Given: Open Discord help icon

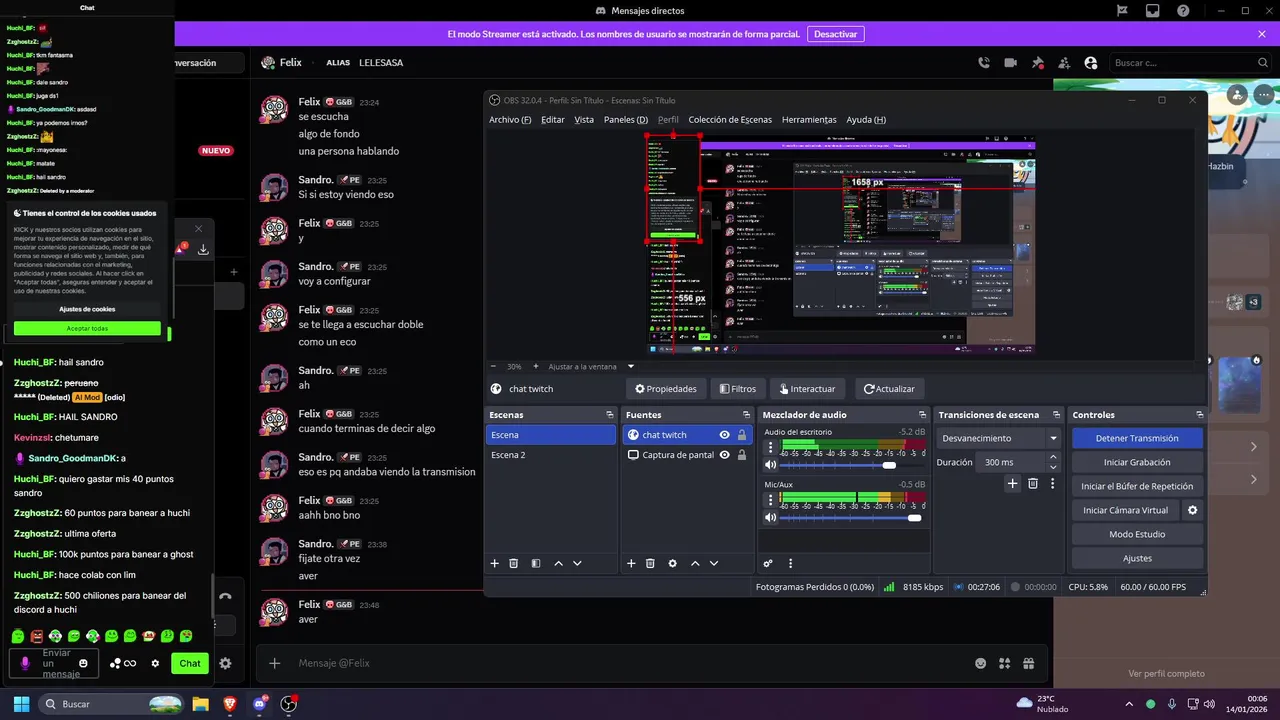Looking at the screenshot, I should [1184, 11].
